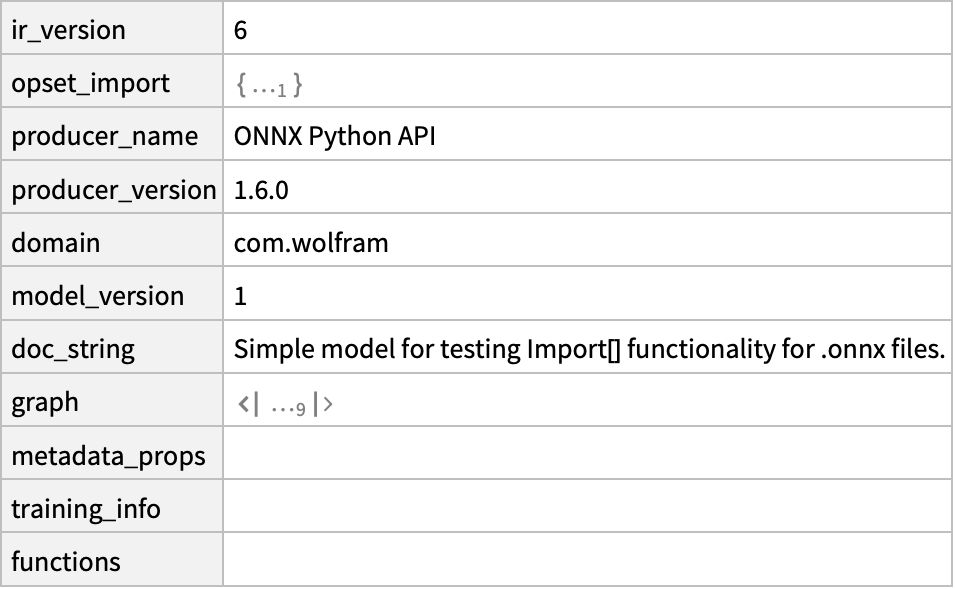The width and height of the screenshot is (955, 589).
Task: Click the empty metadata_props value cell
Action: pos(587,453)
